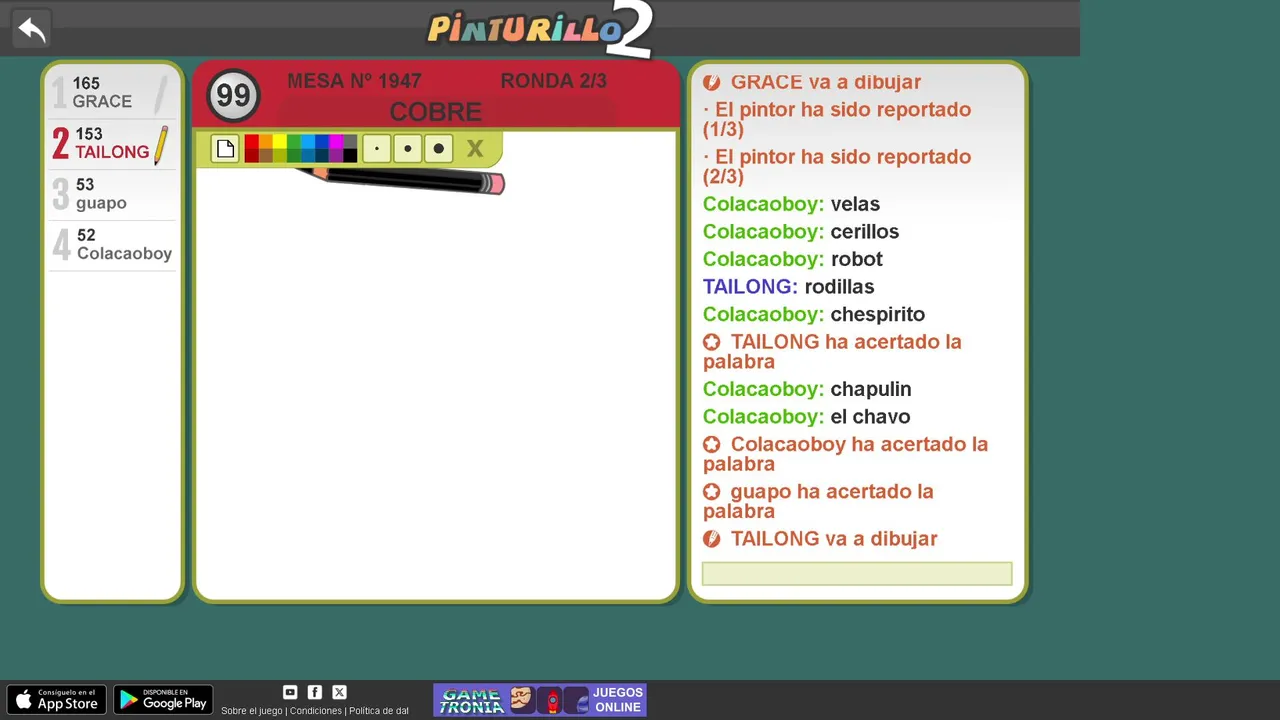Pick the bright red color swatch
The height and width of the screenshot is (720, 1280).
pos(252,142)
